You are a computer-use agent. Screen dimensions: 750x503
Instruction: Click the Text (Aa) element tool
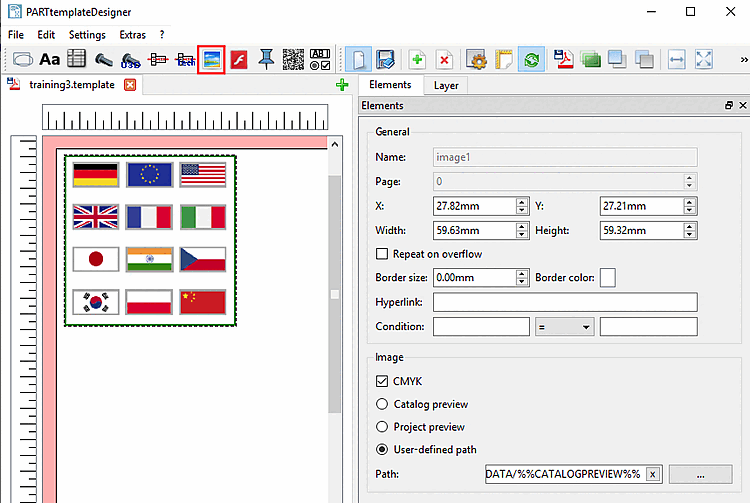pyautogui.click(x=50, y=59)
